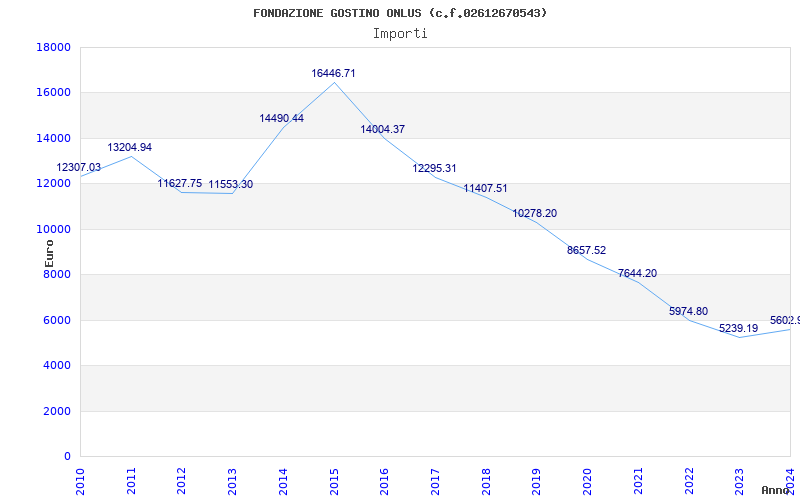800x500 pixels.
Task: Click y-axis tick 4000
Action: (57, 366)
